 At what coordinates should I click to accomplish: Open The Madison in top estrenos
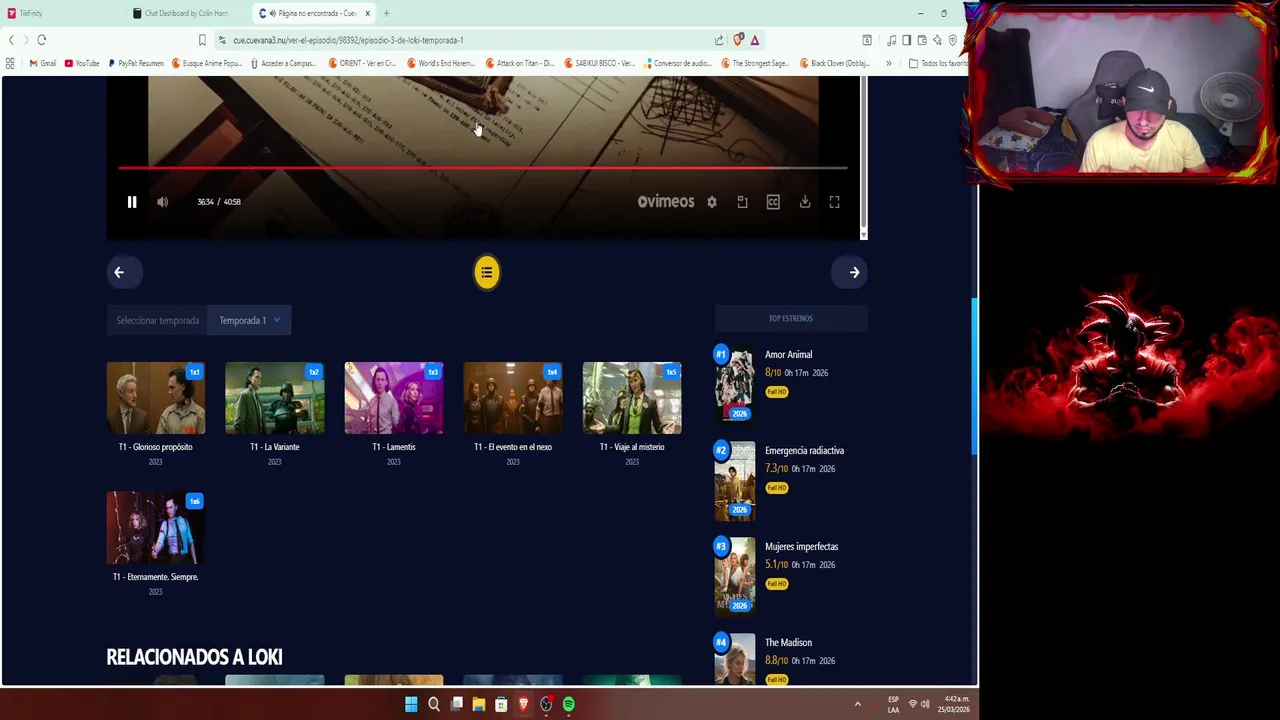(x=788, y=642)
